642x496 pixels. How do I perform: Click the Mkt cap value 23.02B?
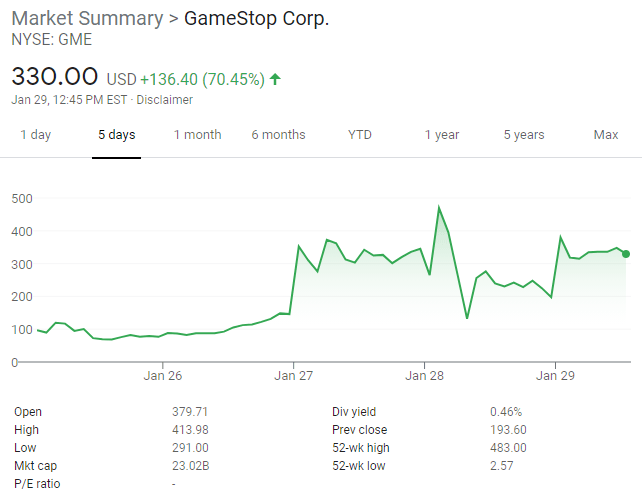192,465
